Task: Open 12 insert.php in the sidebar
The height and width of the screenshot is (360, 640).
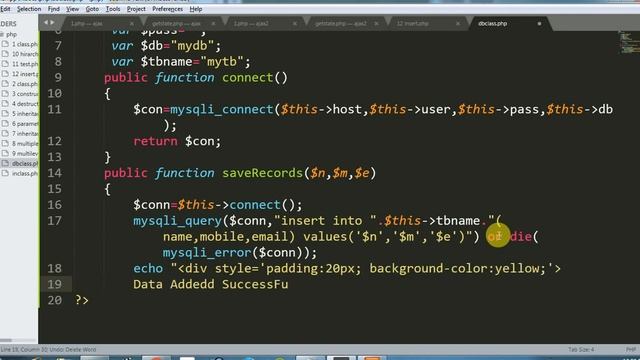Action: coord(24,74)
